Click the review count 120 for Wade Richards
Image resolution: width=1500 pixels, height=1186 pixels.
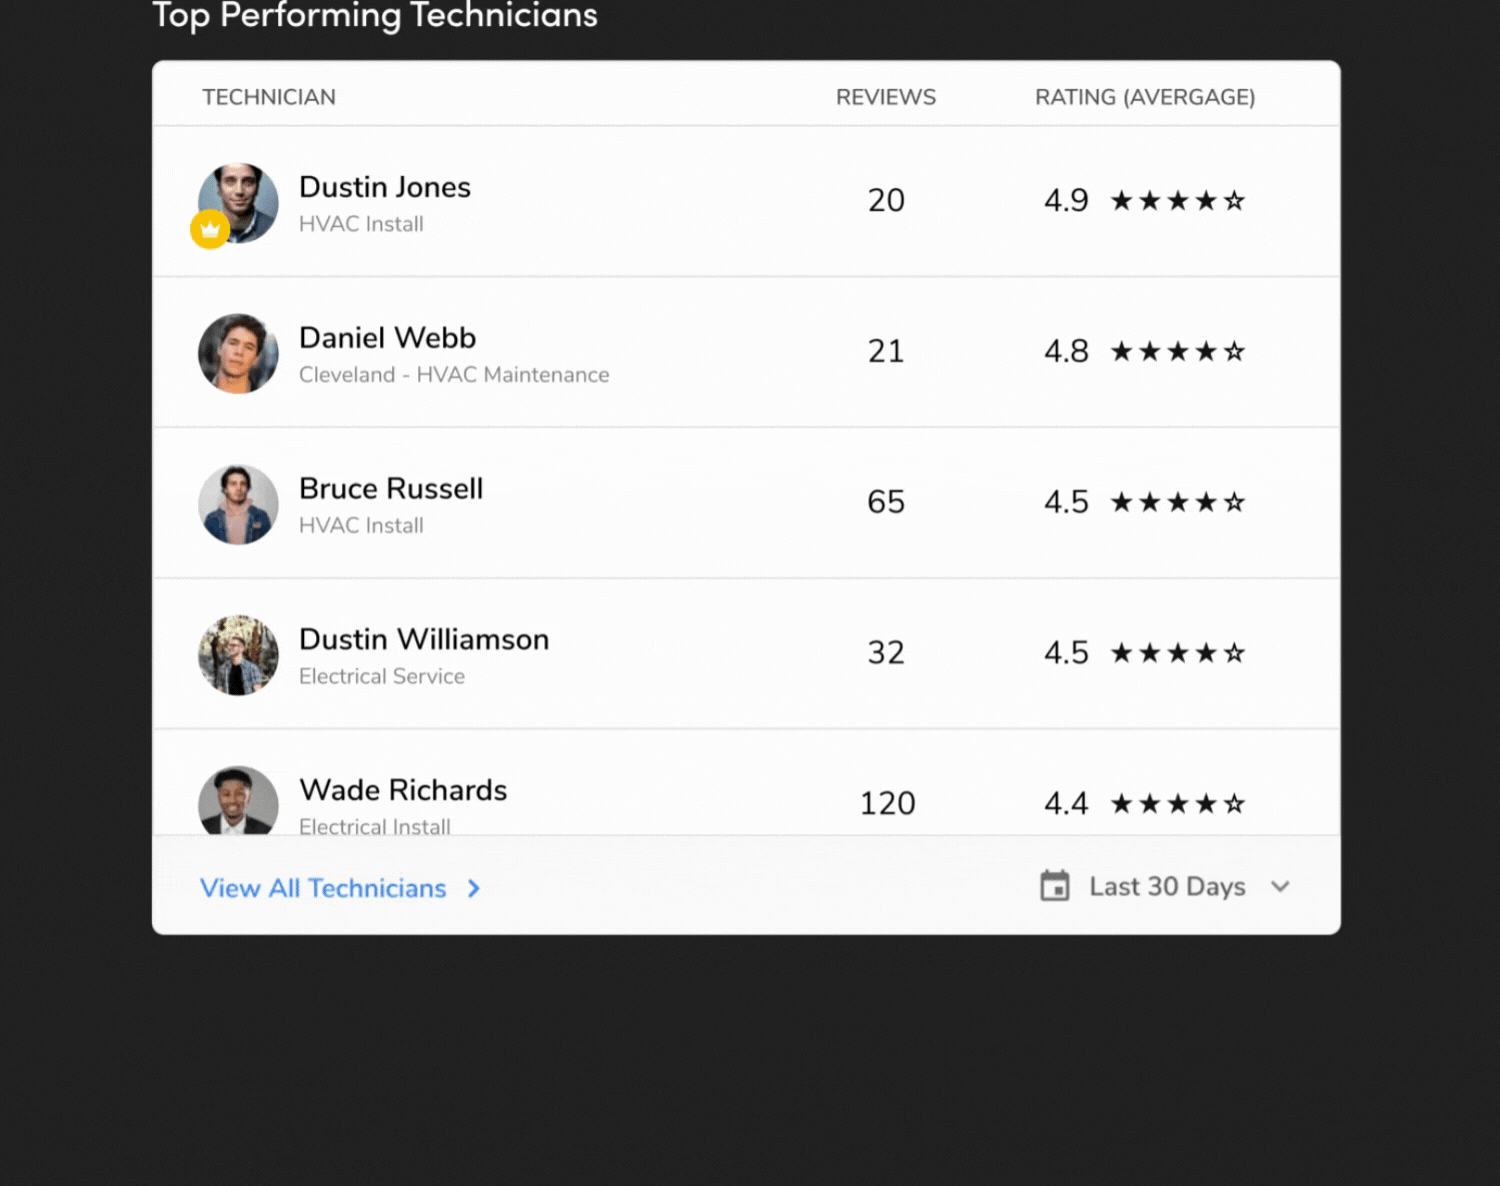coord(887,802)
